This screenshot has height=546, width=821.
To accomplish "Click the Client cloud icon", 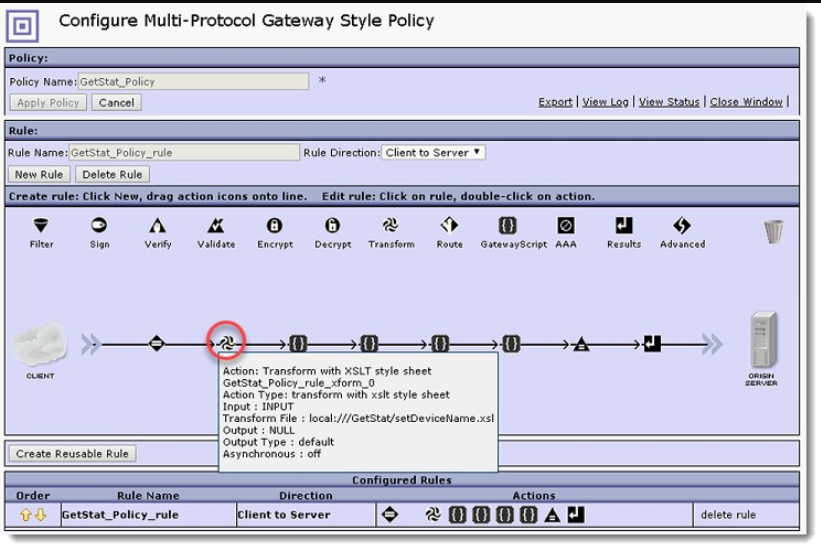I will (40, 344).
